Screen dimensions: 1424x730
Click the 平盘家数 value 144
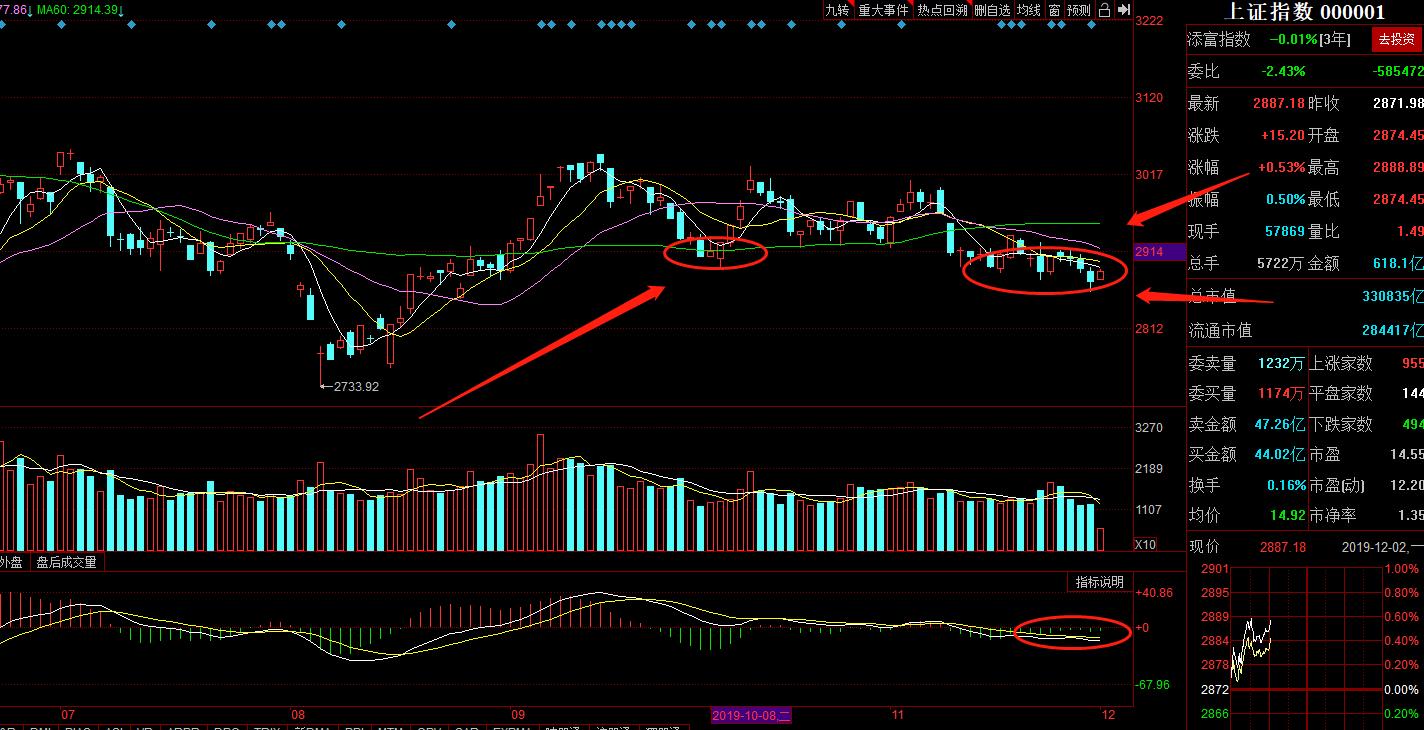[x=1412, y=394]
